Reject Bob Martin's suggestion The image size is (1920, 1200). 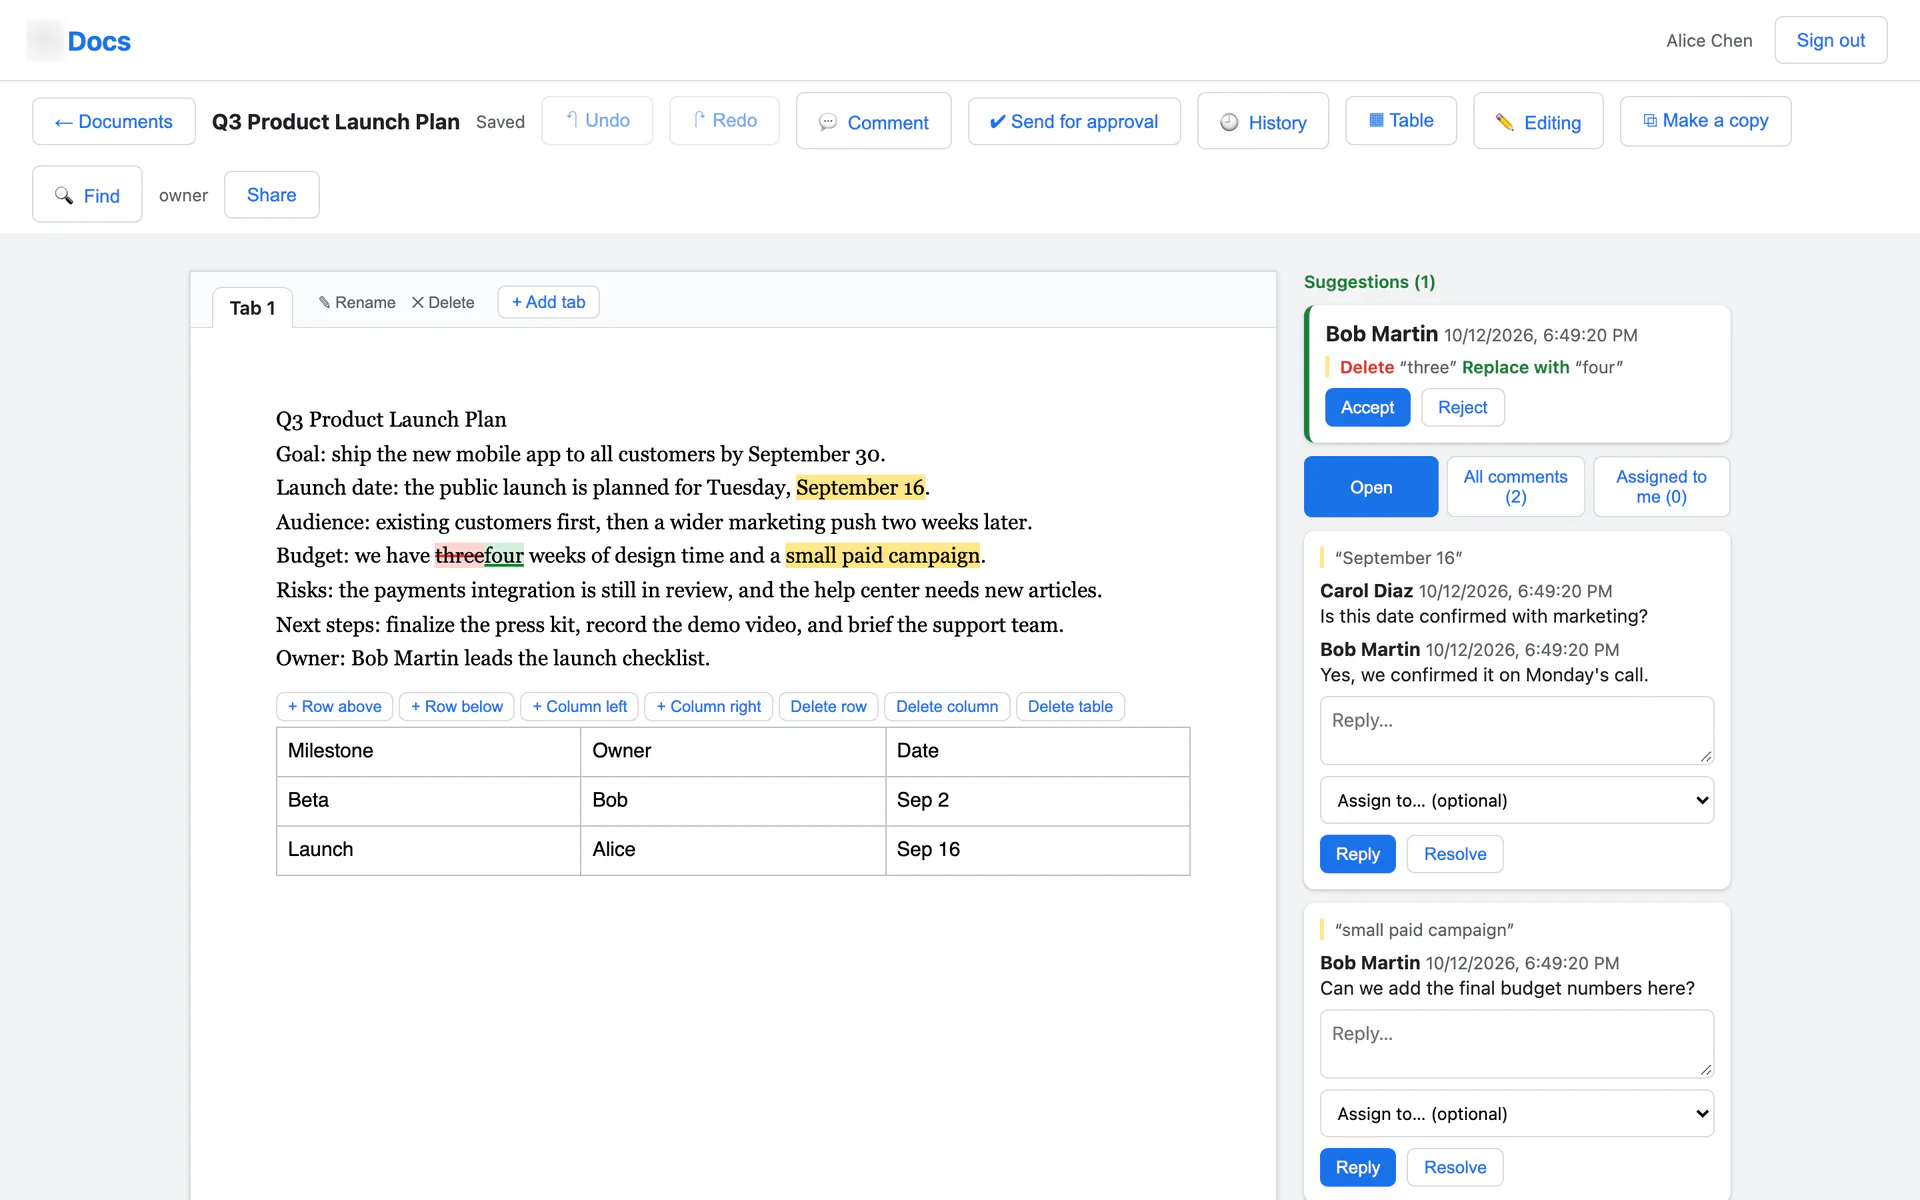1462,407
